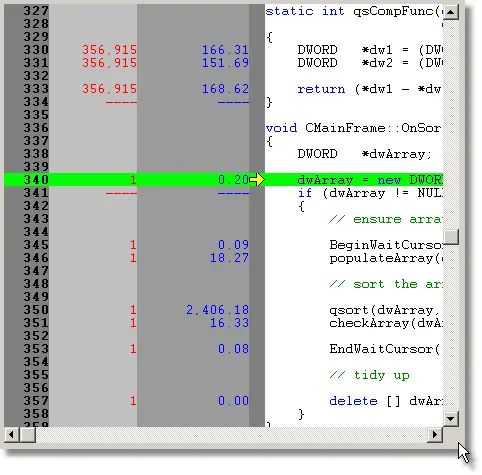Screen dimensions: 482x475
Task: Click visit count 356,915 on line 330
Action: click(110, 50)
